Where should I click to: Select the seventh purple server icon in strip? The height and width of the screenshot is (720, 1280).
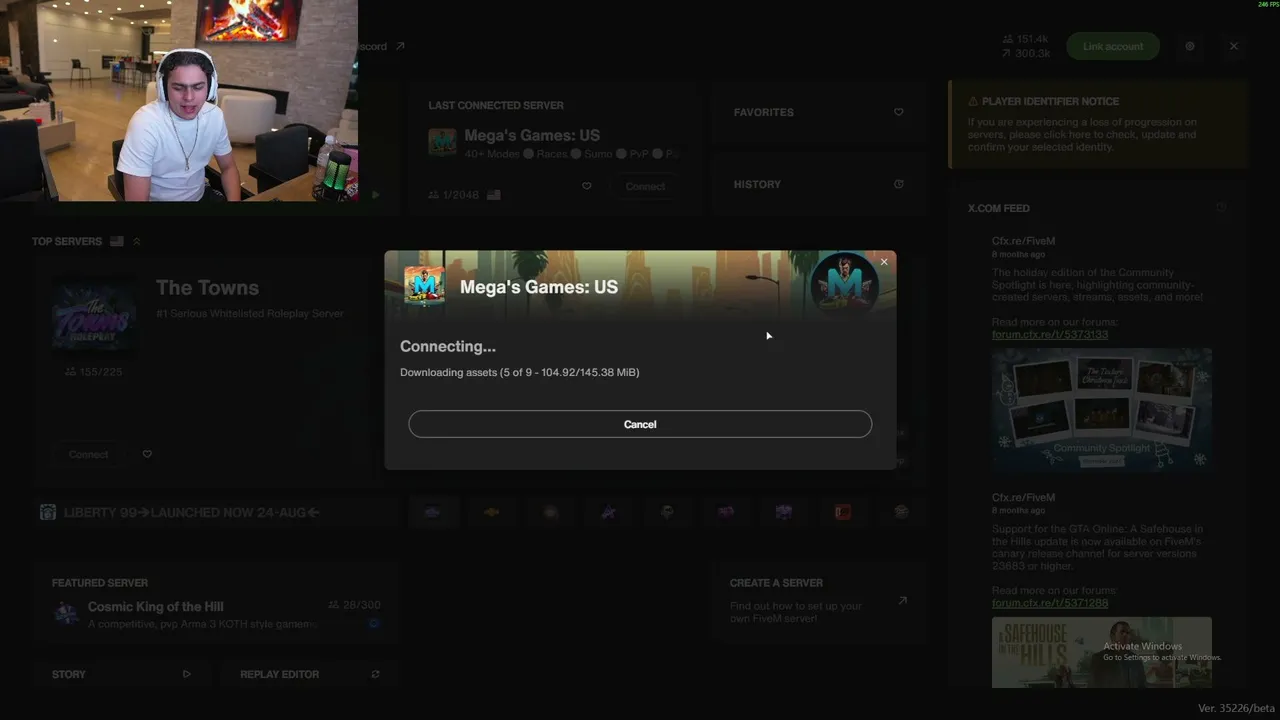pyautogui.click(x=784, y=512)
